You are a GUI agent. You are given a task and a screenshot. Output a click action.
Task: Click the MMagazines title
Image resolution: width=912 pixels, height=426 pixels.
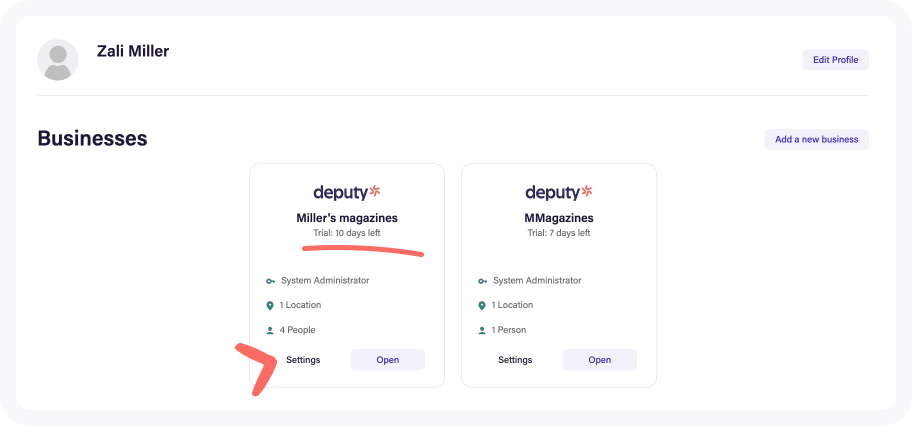pyautogui.click(x=558, y=218)
